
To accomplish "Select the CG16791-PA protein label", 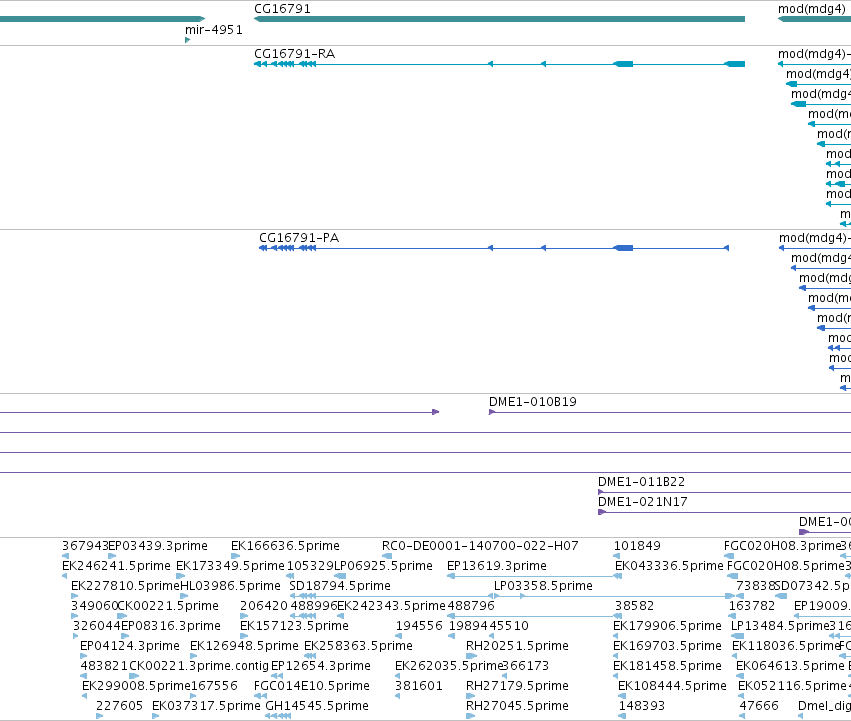I will pos(299,238).
